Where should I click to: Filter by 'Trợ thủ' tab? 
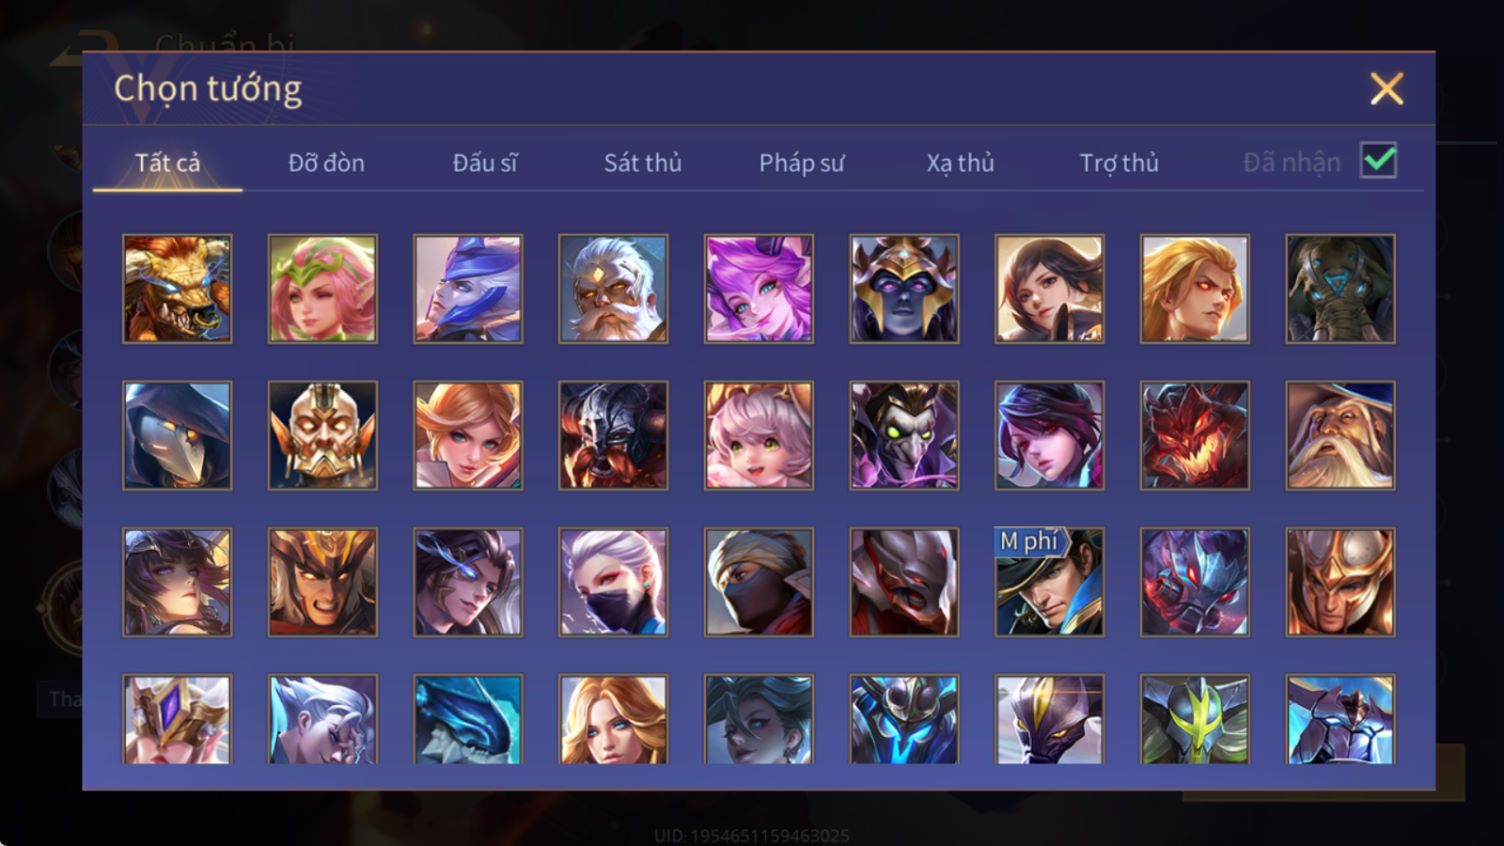pyautogui.click(x=1118, y=162)
